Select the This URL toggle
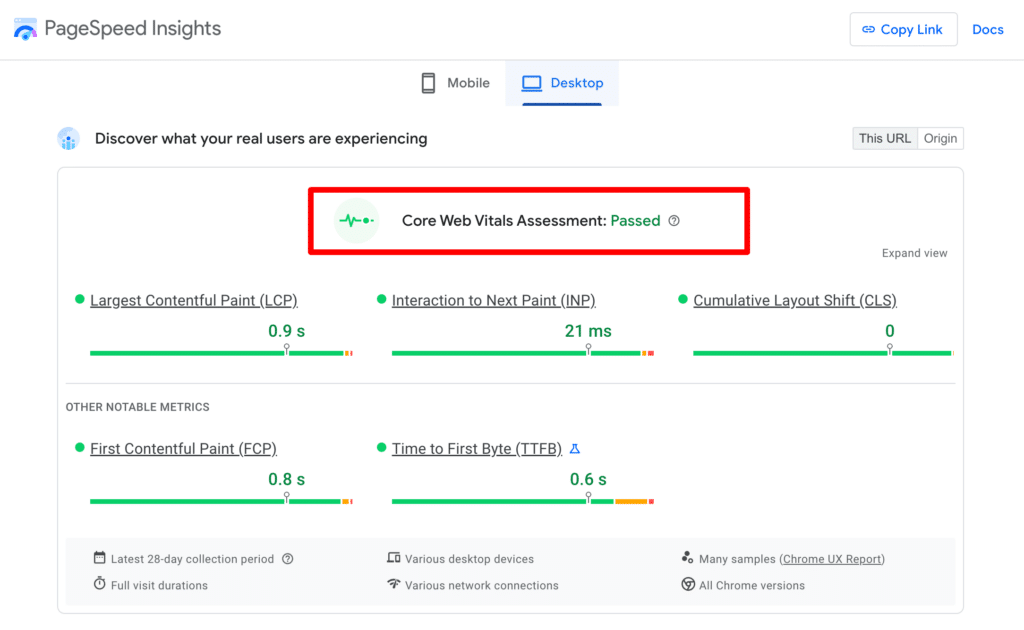1024x630 pixels. (x=884, y=138)
